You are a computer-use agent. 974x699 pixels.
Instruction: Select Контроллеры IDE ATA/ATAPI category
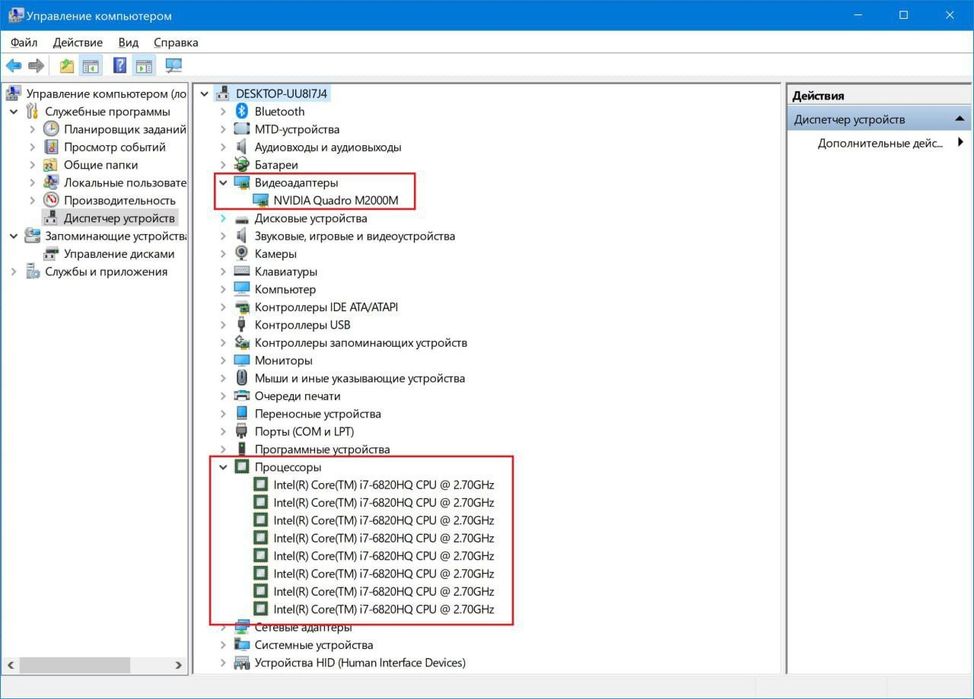coord(326,307)
